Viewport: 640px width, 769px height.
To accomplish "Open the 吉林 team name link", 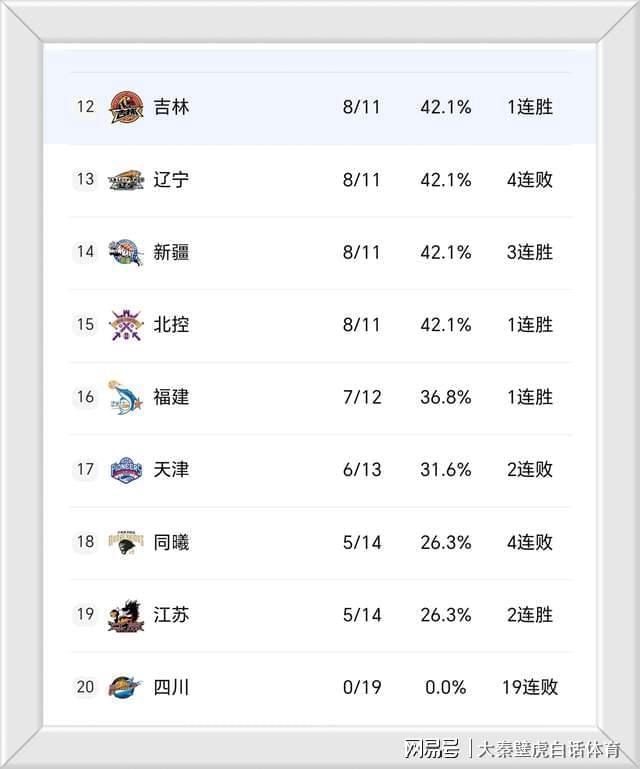I will pyautogui.click(x=171, y=107).
